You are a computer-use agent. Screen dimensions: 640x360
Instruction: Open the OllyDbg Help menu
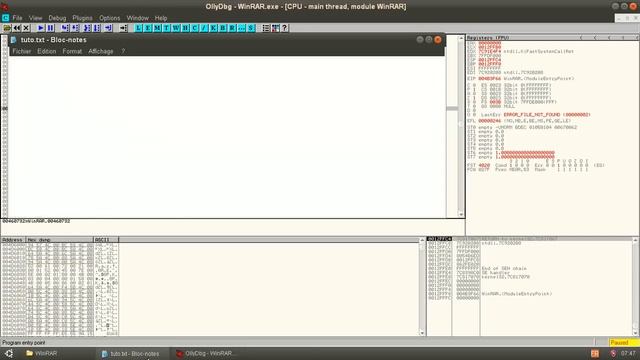tap(161, 18)
